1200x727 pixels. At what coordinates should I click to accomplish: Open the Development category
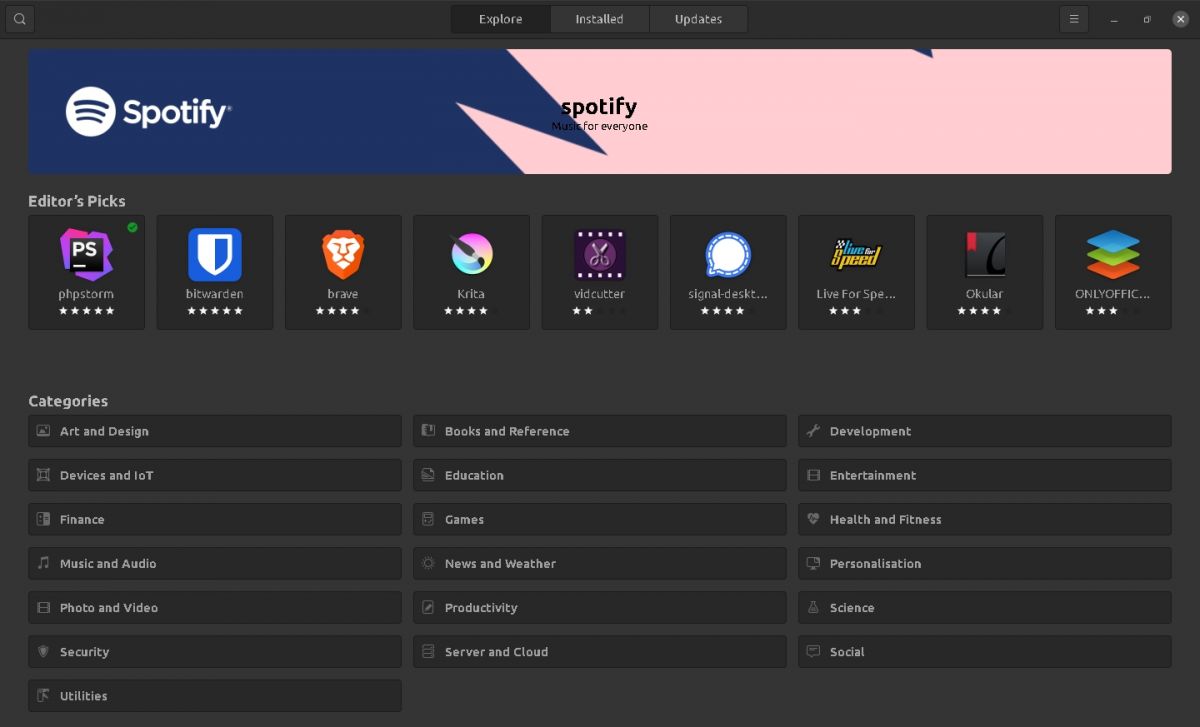point(985,431)
